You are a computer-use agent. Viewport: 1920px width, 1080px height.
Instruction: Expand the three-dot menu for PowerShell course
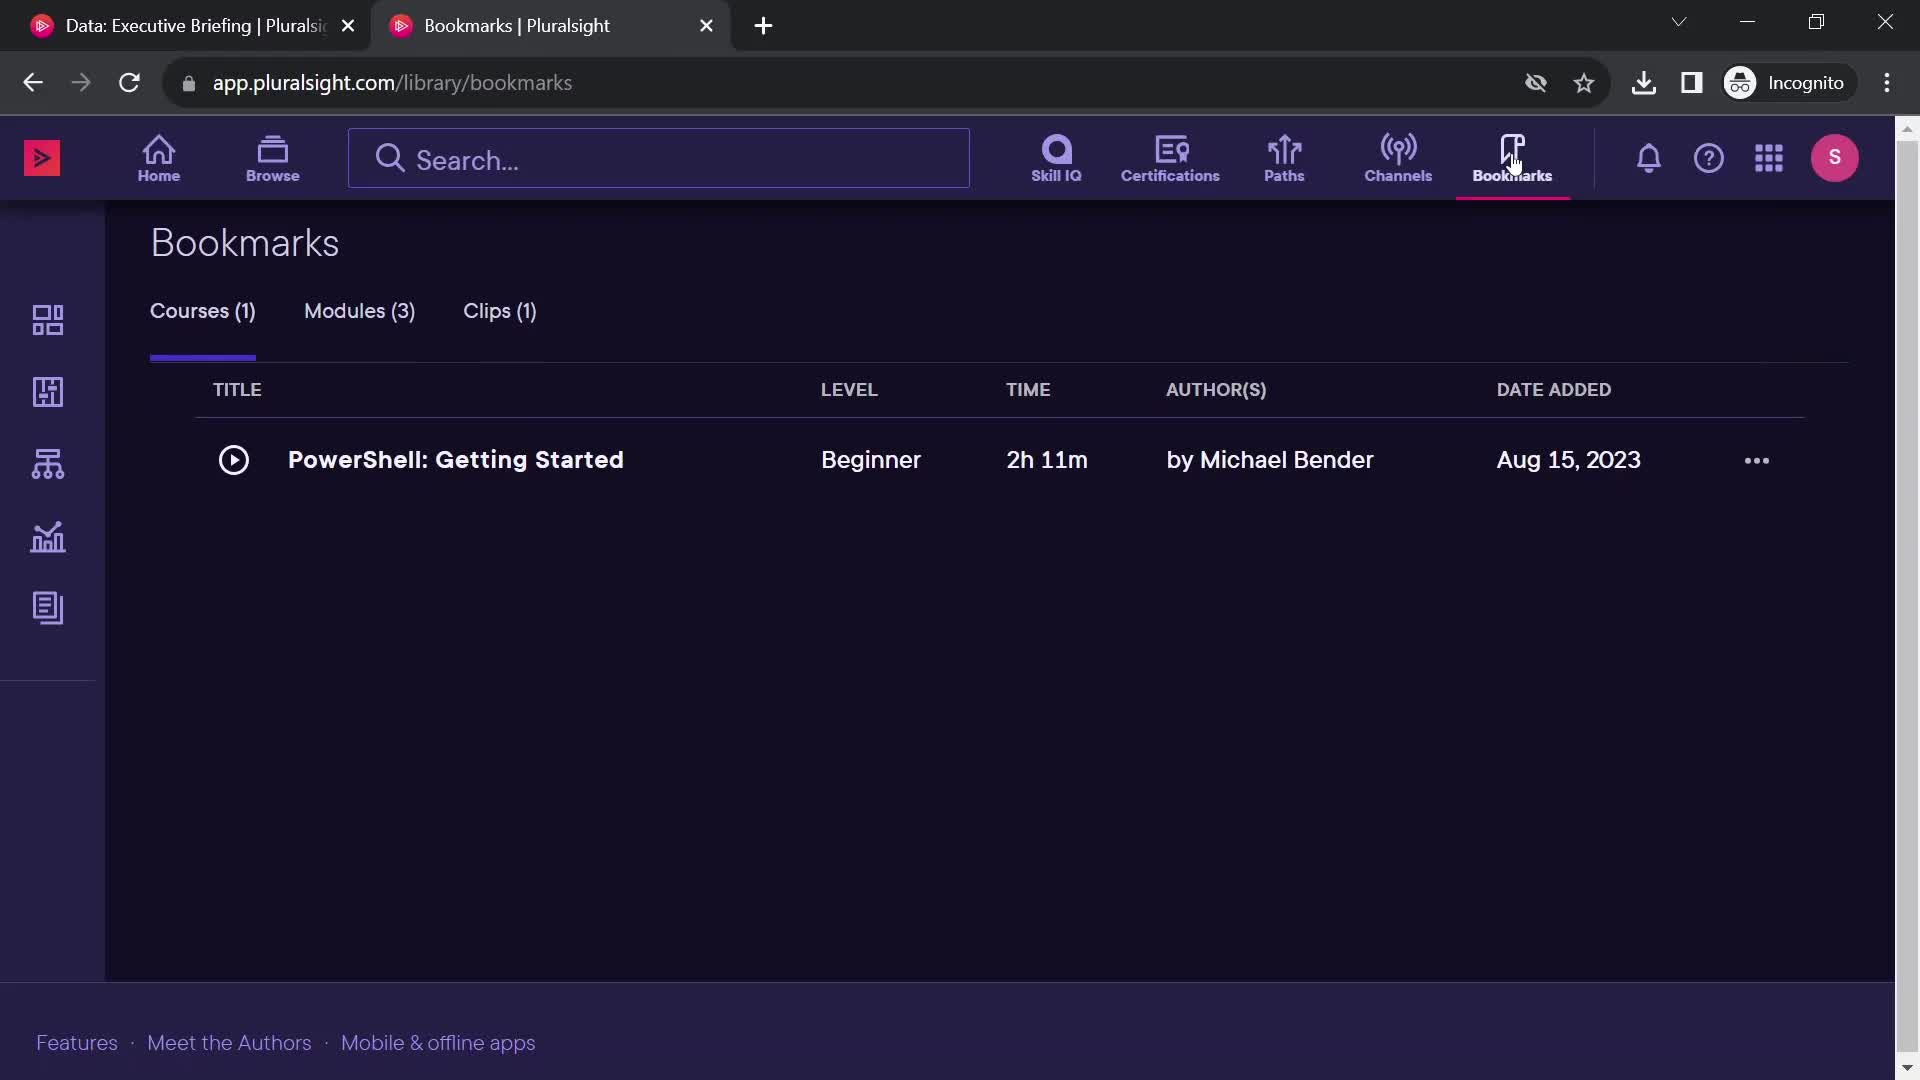[x=1755, y=460]
